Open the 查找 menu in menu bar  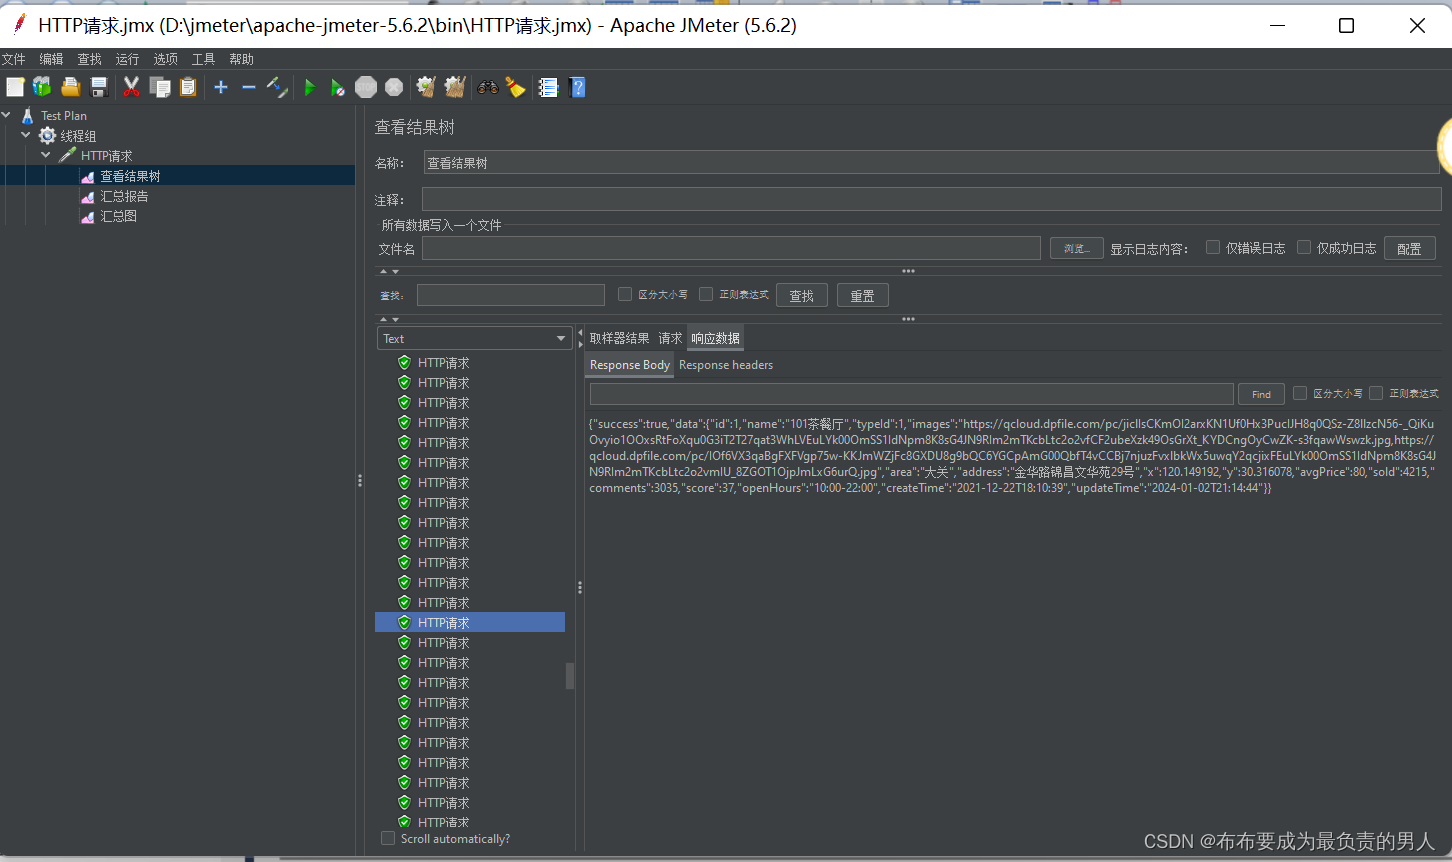pos(90,59)
